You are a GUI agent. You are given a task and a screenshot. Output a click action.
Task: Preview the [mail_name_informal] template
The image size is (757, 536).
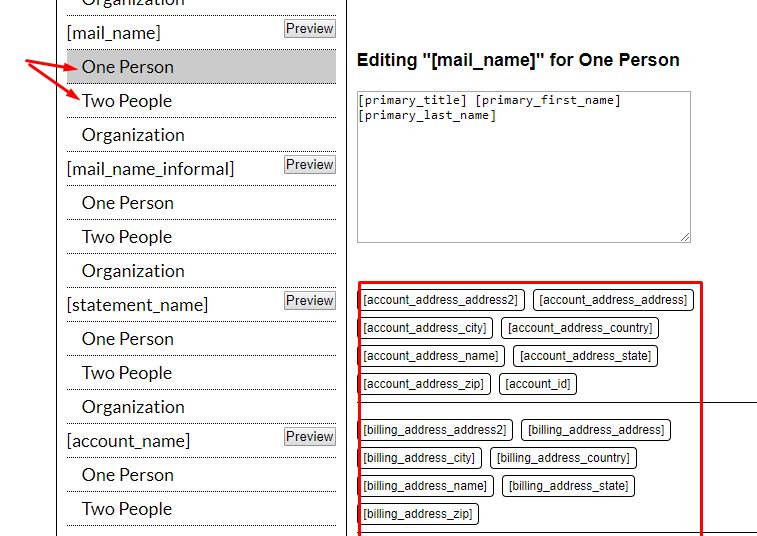[x=309, y=165]
